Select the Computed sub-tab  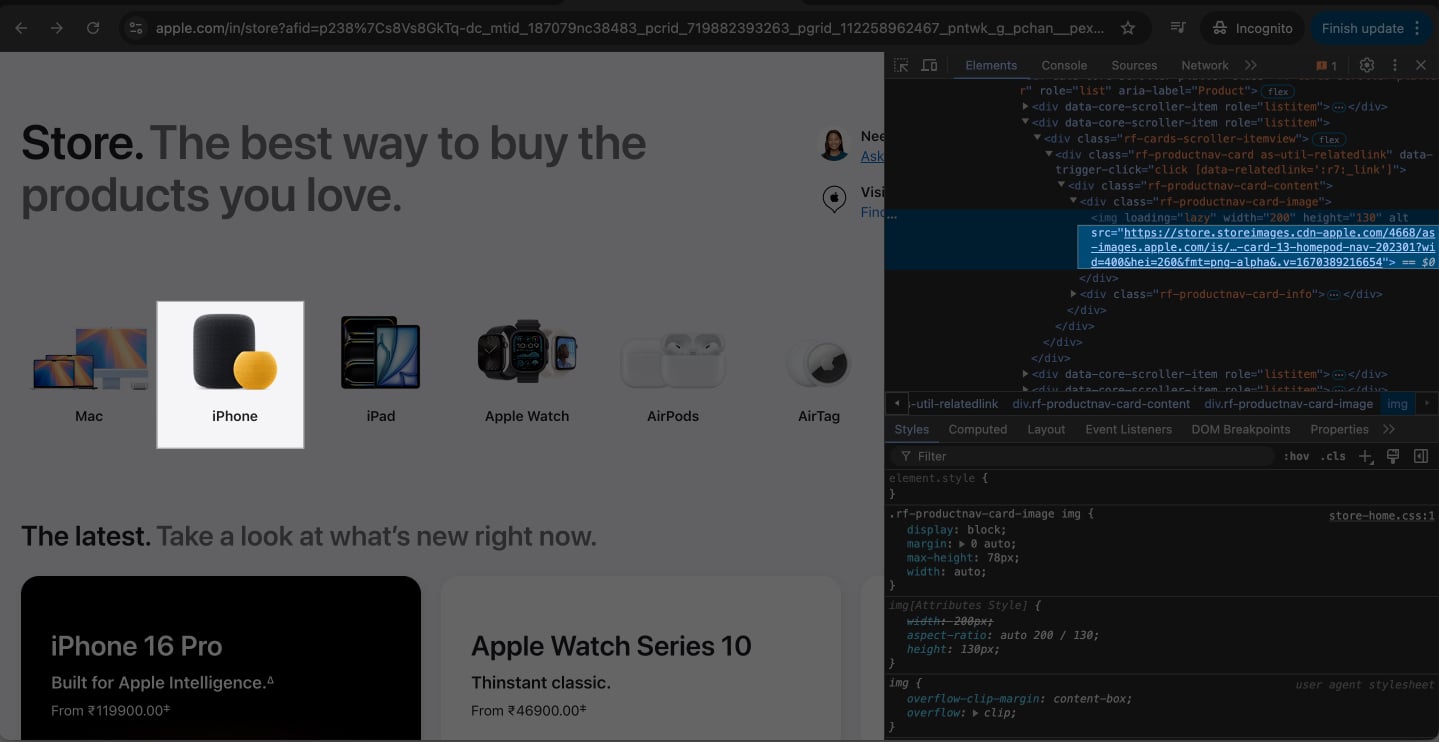(978, 429)
